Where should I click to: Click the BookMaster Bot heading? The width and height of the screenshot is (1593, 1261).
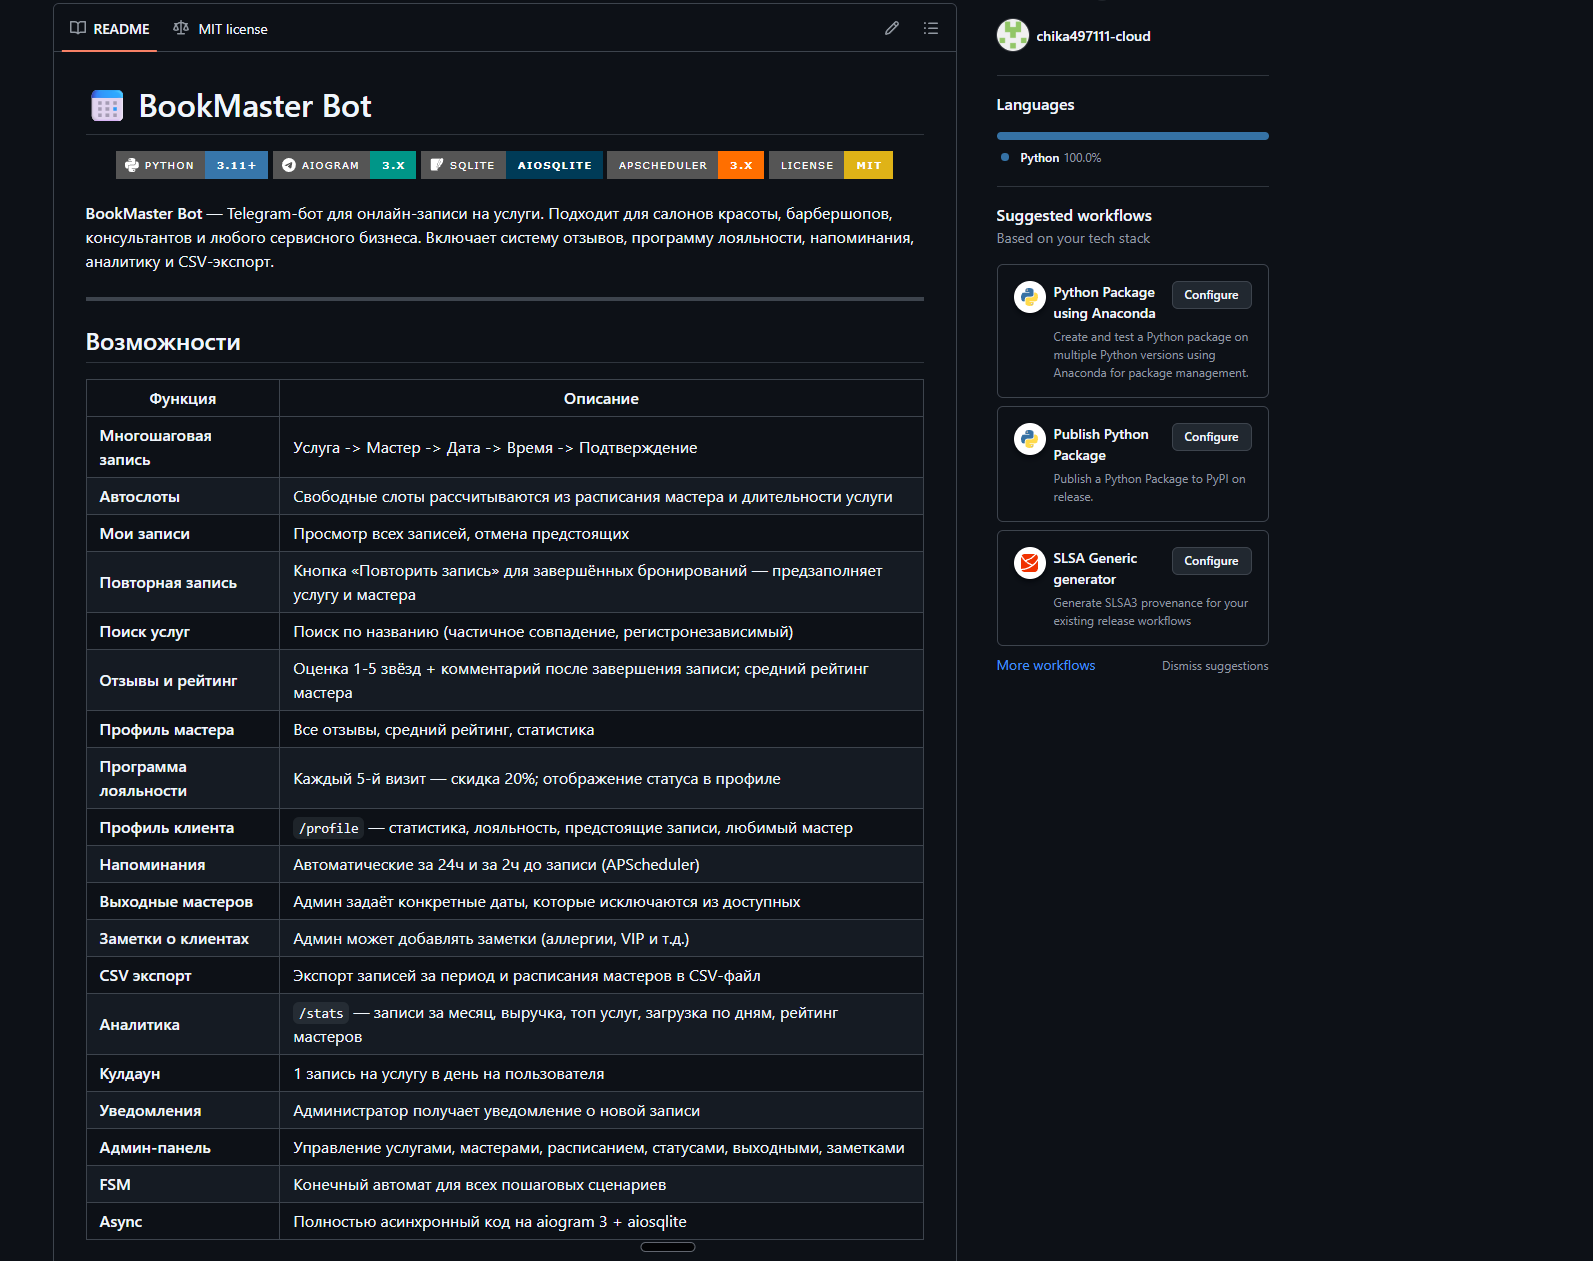click(255, 106)
